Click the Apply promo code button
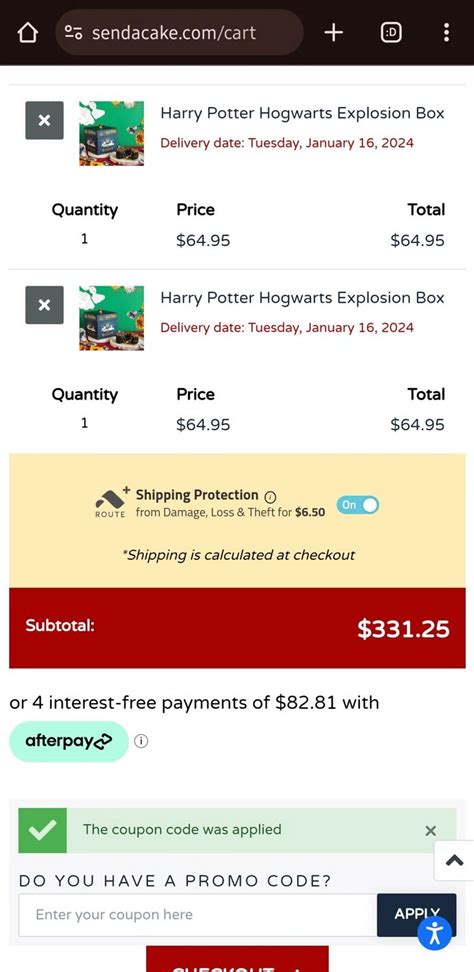The height and width of the screenshot is (972, 474). point(416,915)
